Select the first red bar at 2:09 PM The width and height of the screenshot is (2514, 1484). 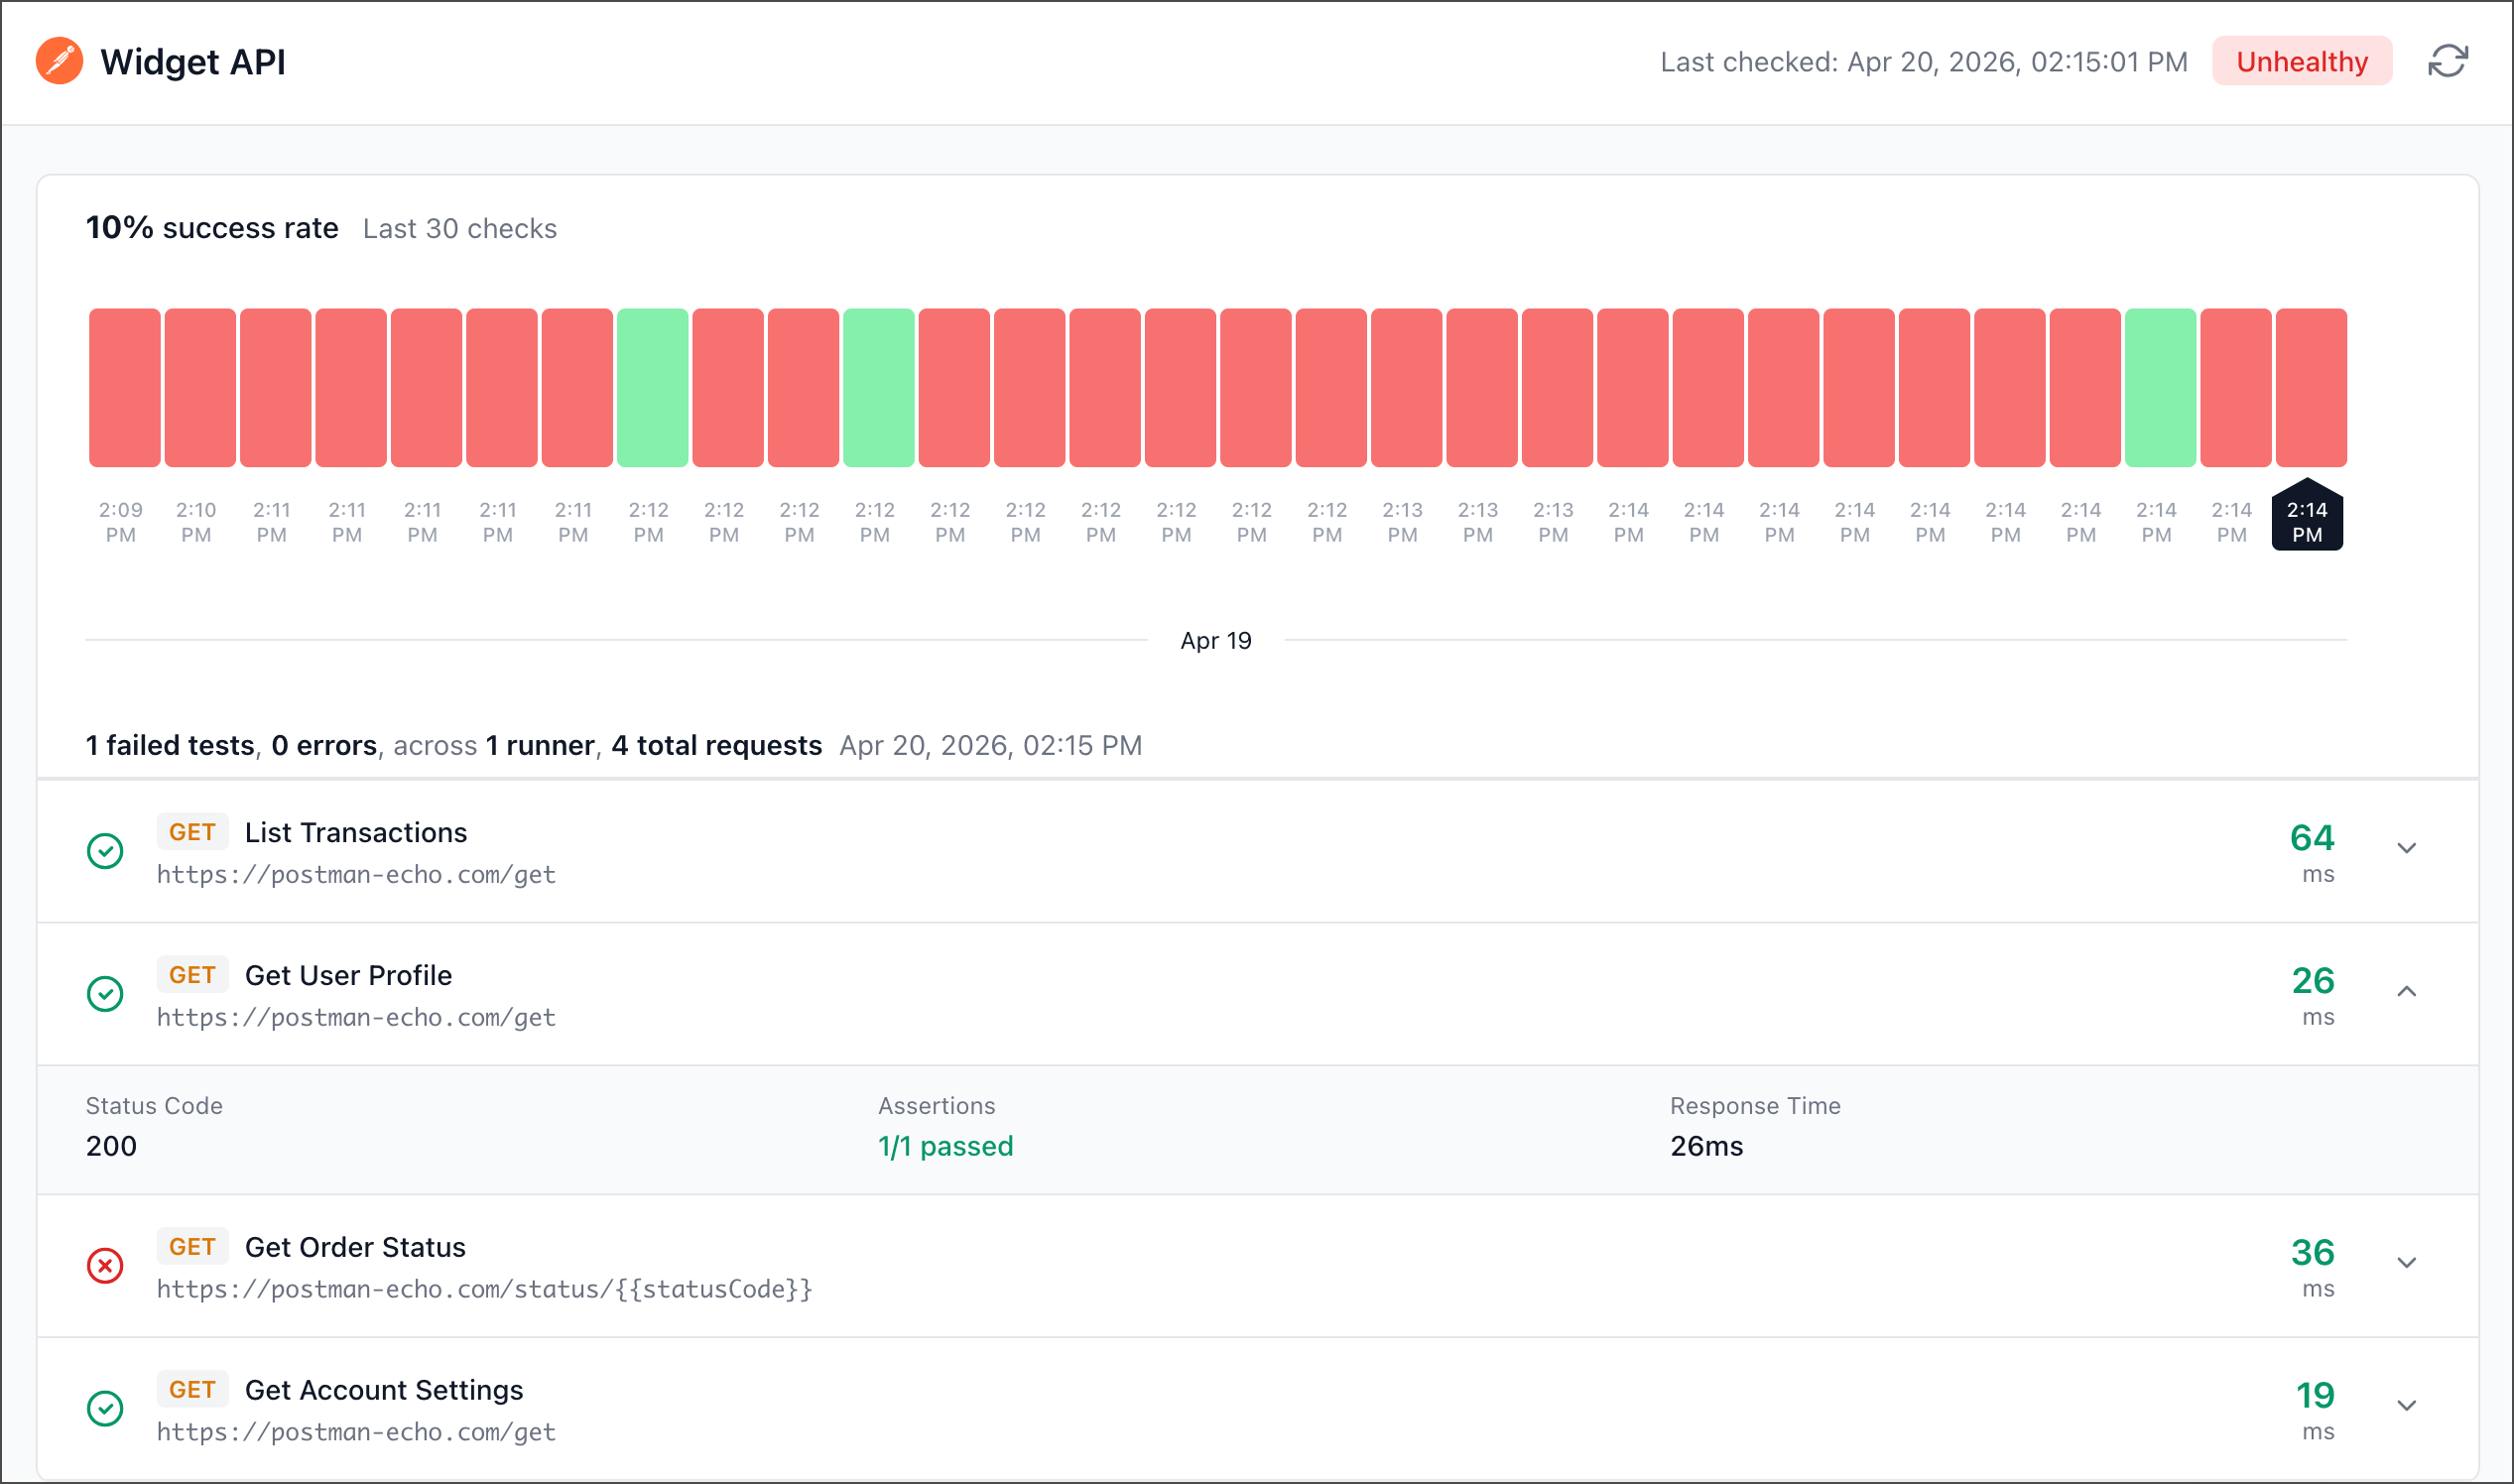124,388
